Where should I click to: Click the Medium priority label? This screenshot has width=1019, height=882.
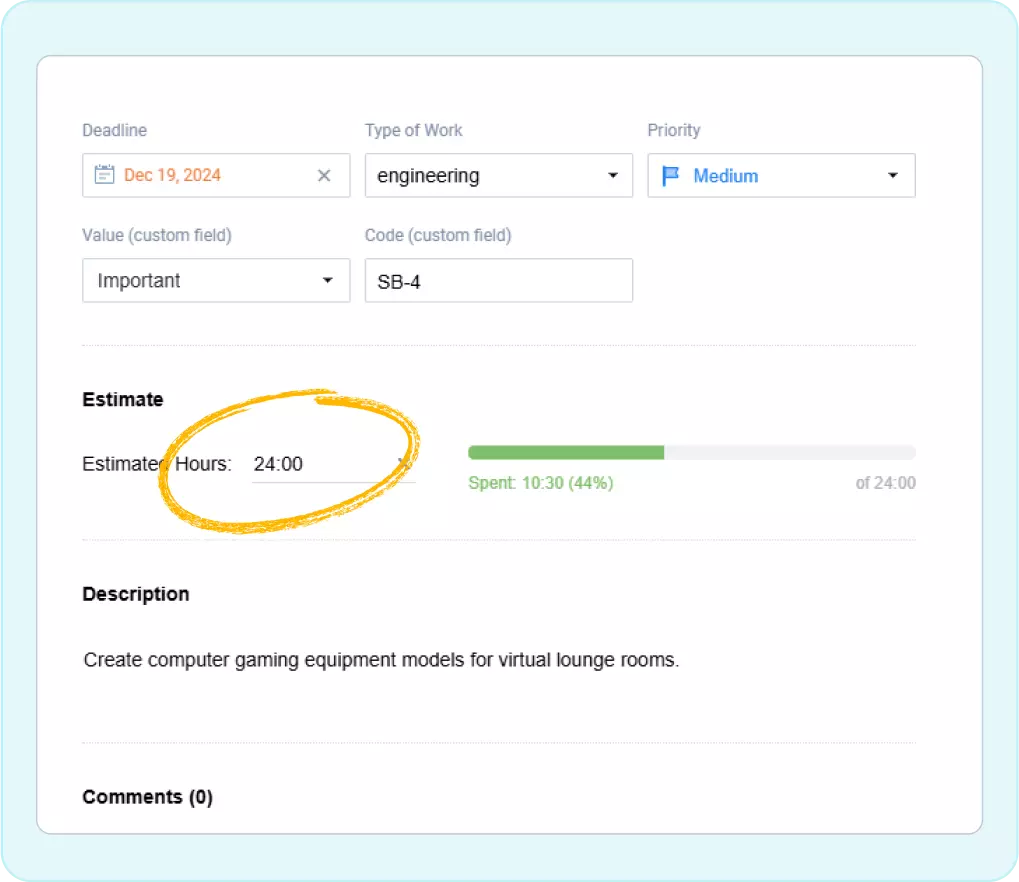[725, 175]
